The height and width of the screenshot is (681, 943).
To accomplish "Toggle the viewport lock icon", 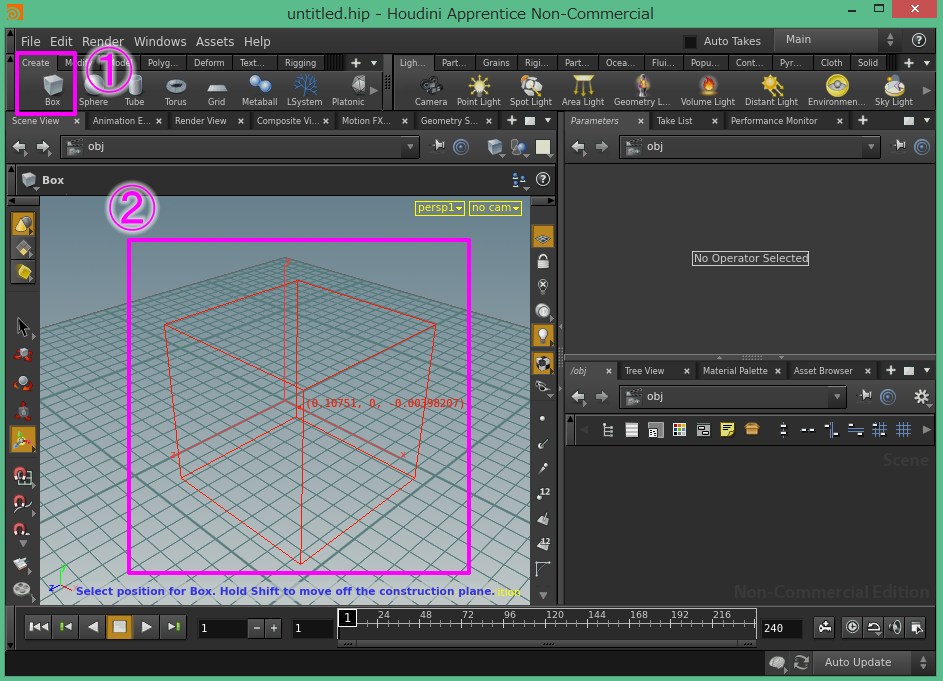I will click(x=543, y=261).
